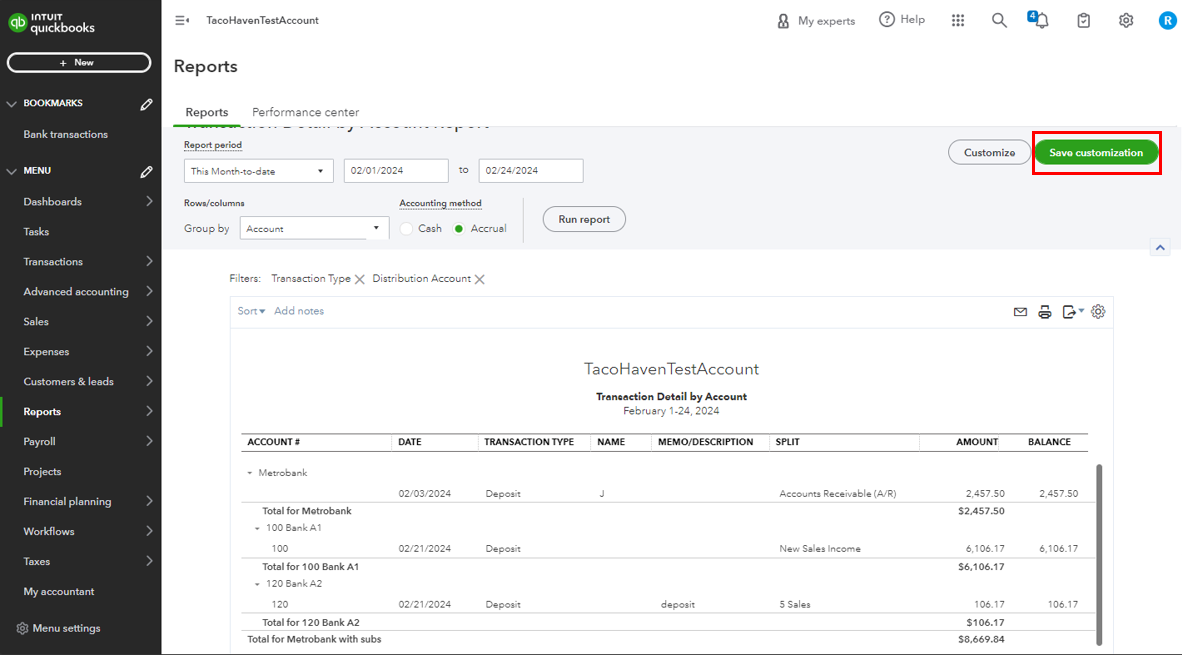The height and width of the screenshot is (656, 1182).
Task: Click the New button
Action: point(79,63)
